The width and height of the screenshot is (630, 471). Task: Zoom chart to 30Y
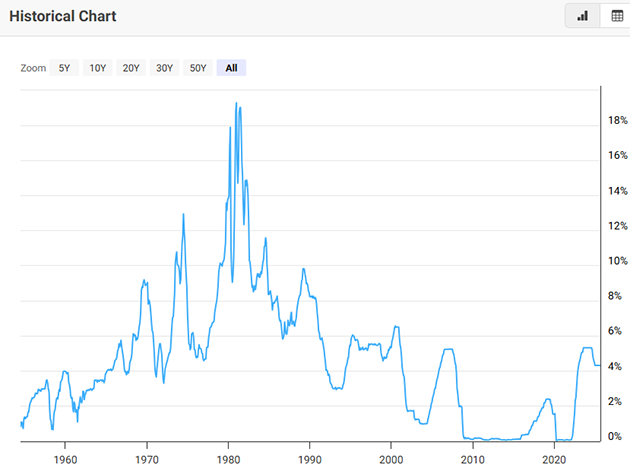163,68
